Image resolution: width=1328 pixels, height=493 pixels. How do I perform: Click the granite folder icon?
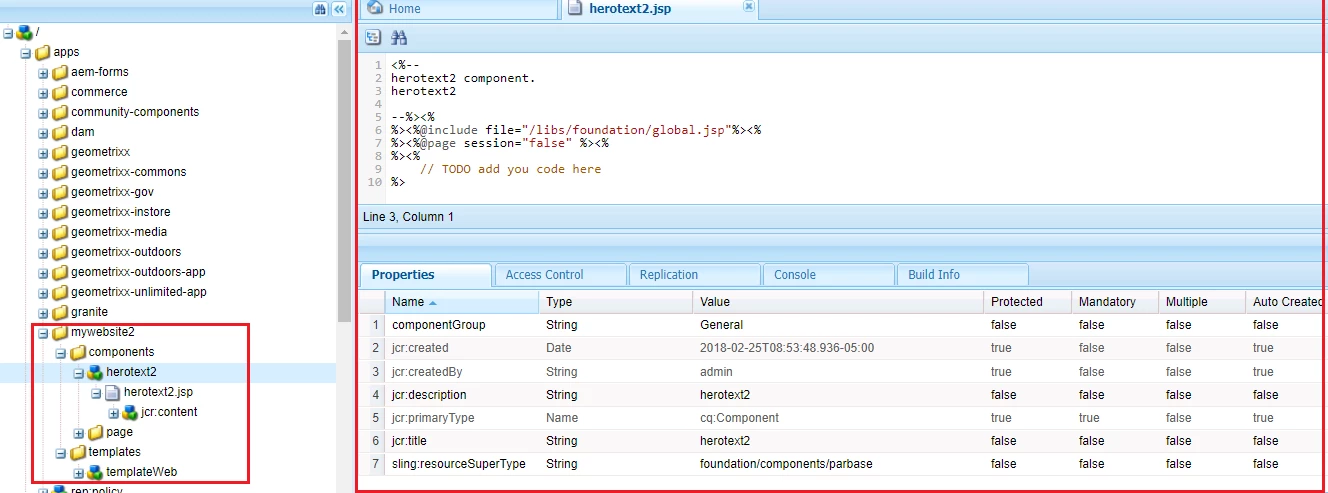tap(60, 312)
